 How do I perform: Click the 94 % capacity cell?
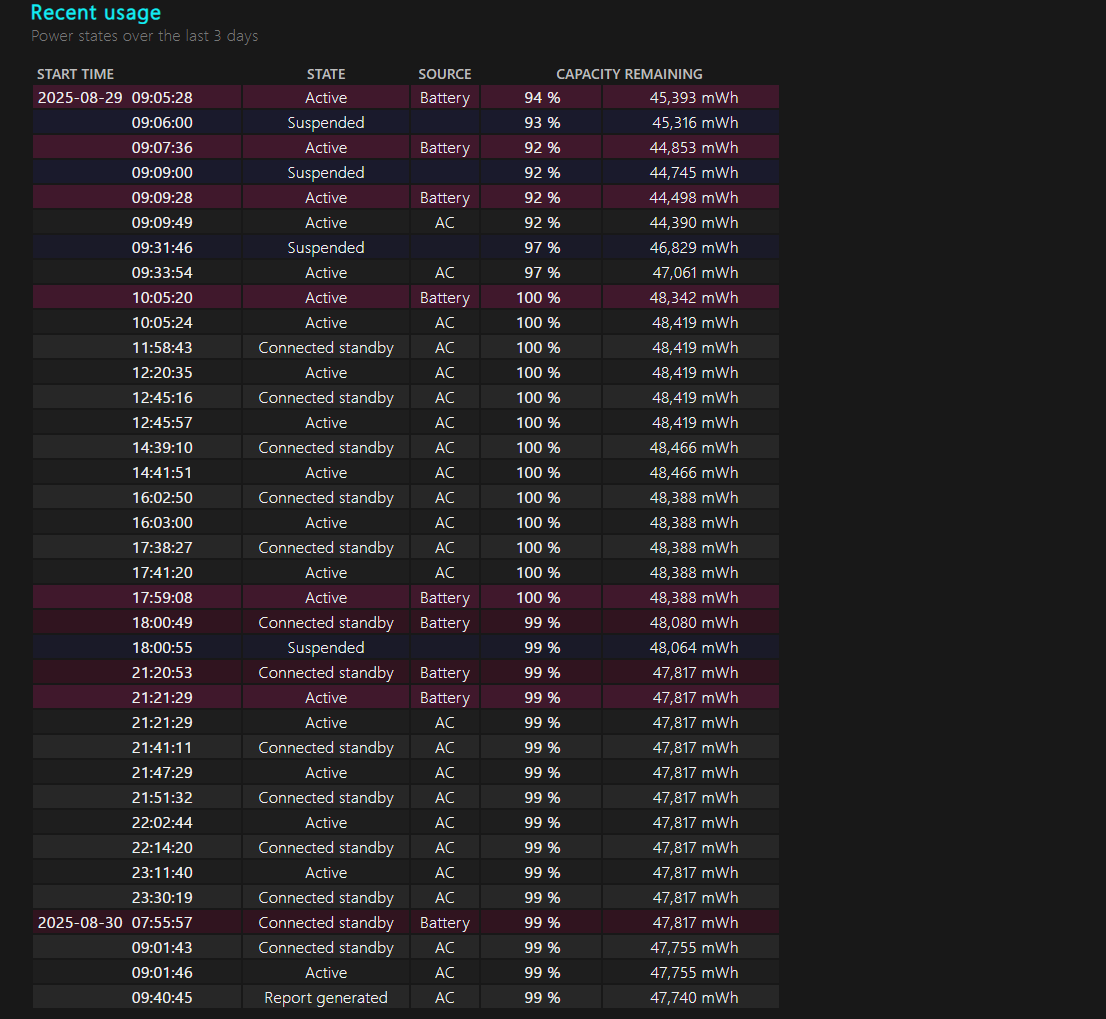[542, 98]
